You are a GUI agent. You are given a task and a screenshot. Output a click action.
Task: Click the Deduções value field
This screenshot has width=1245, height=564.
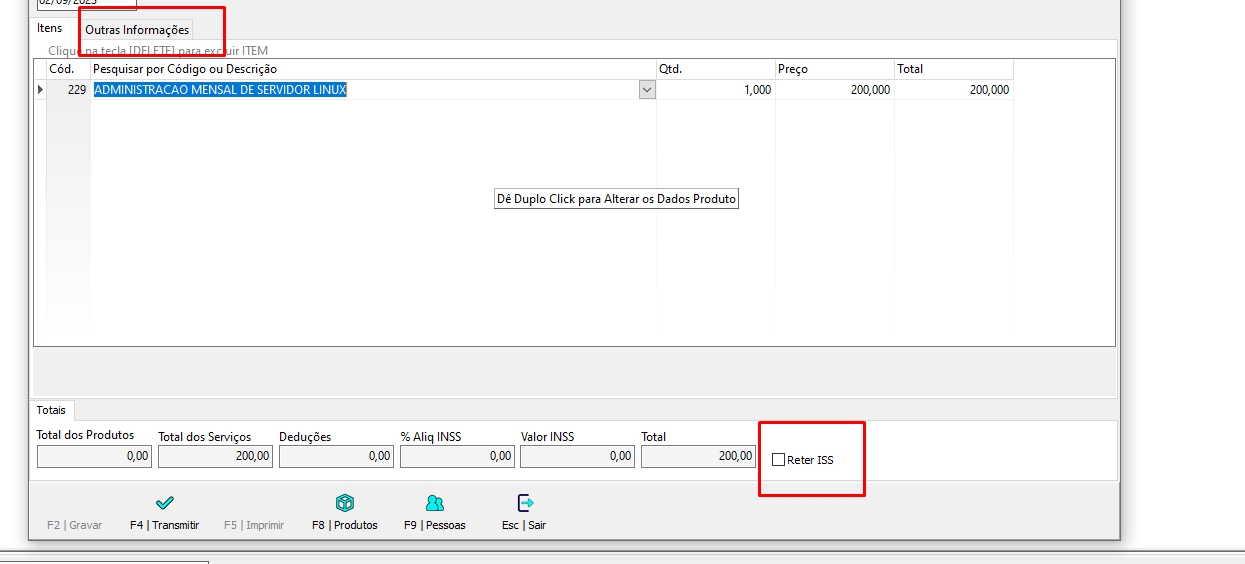(x=336, y=456)
